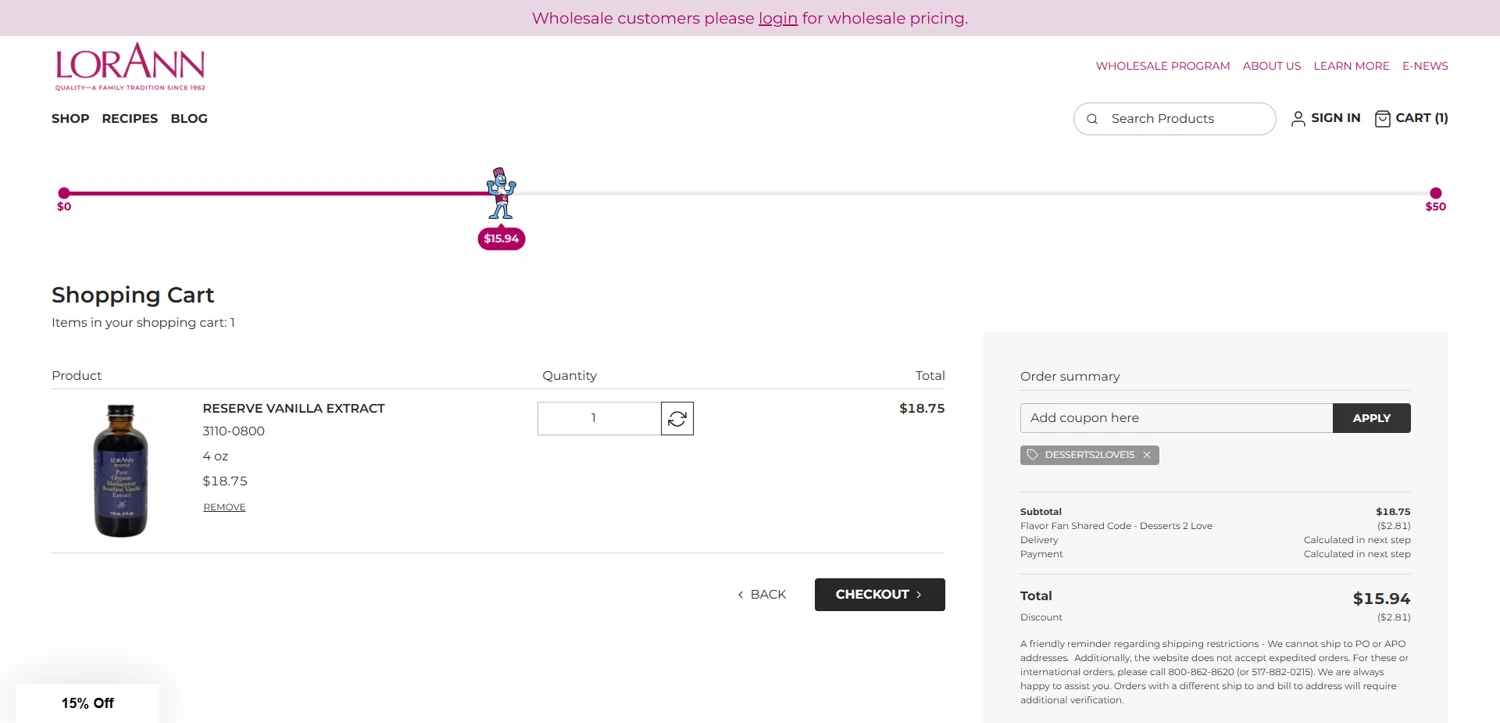Click the order Total $15.94 amount

pyautogui.click(x=1382, y=599)
